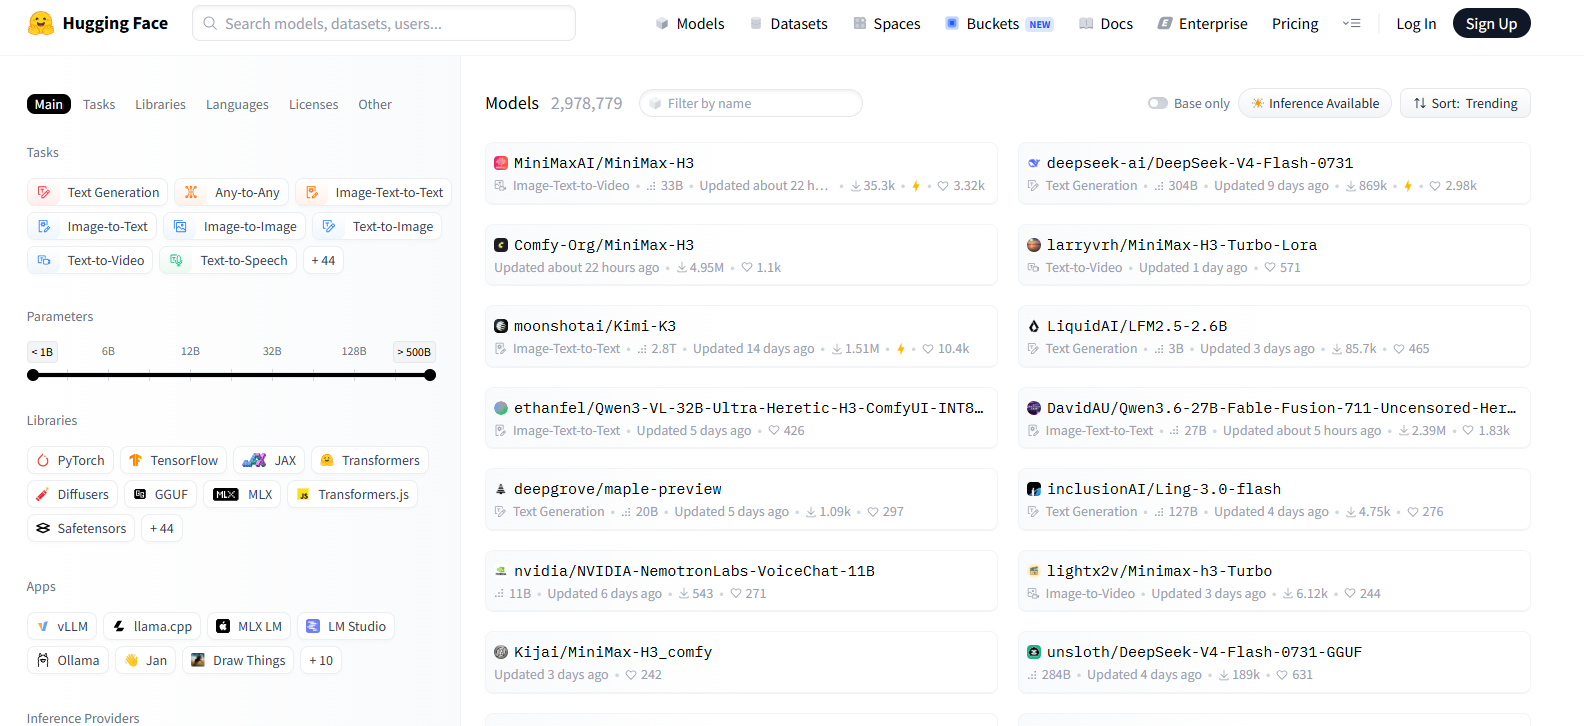Toggle the Text-to-Image task filter
The image size is (1584, 726).
pyautogui.click(x=377, y=227)
